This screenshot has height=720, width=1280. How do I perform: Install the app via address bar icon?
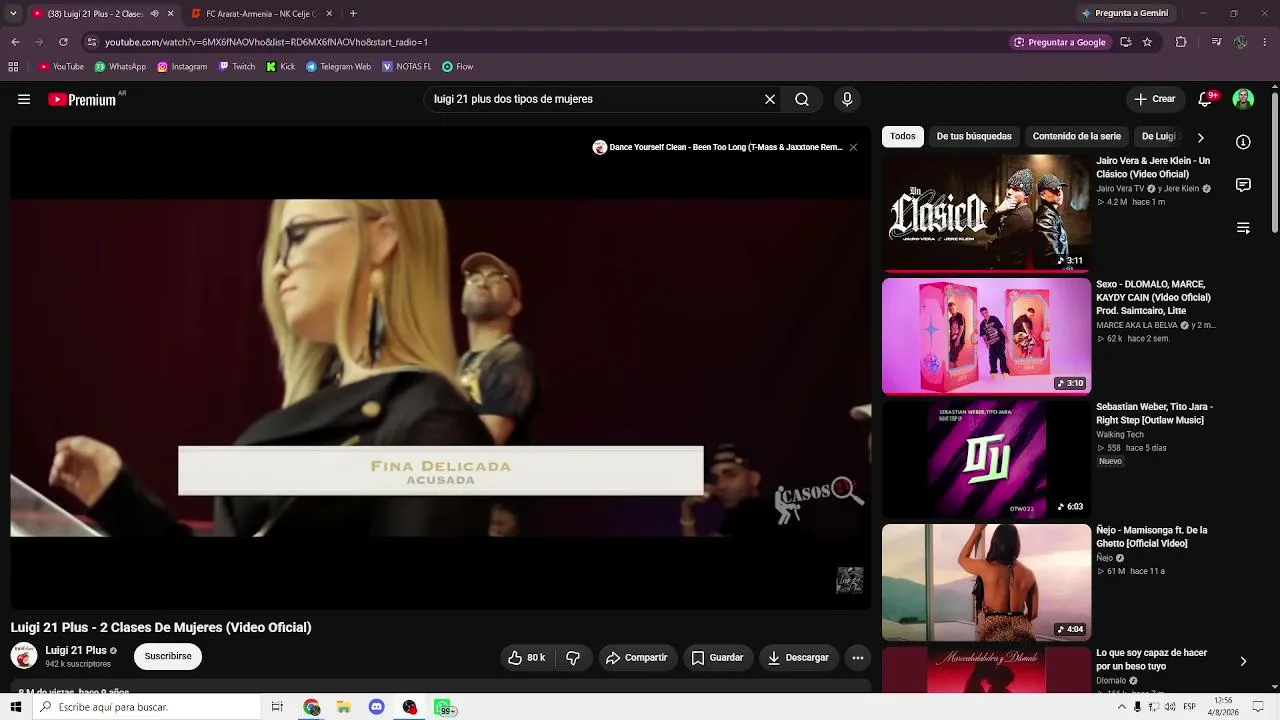click(1126, 42)
